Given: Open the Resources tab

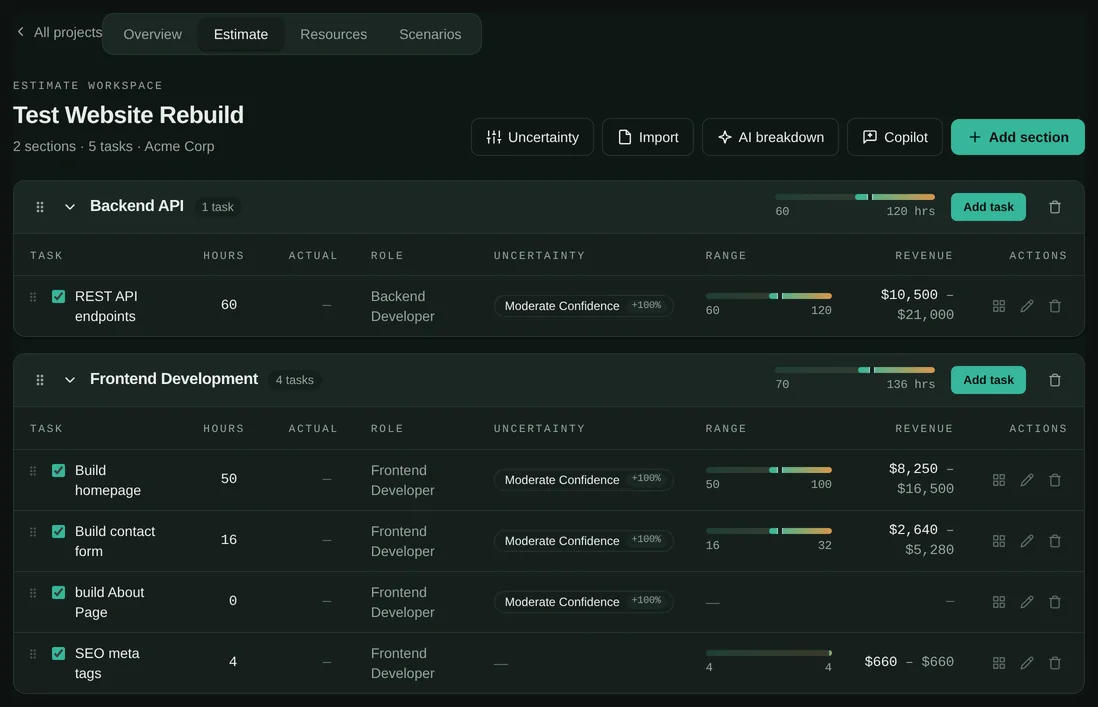Looking at the screenshot, I should 333,34.
